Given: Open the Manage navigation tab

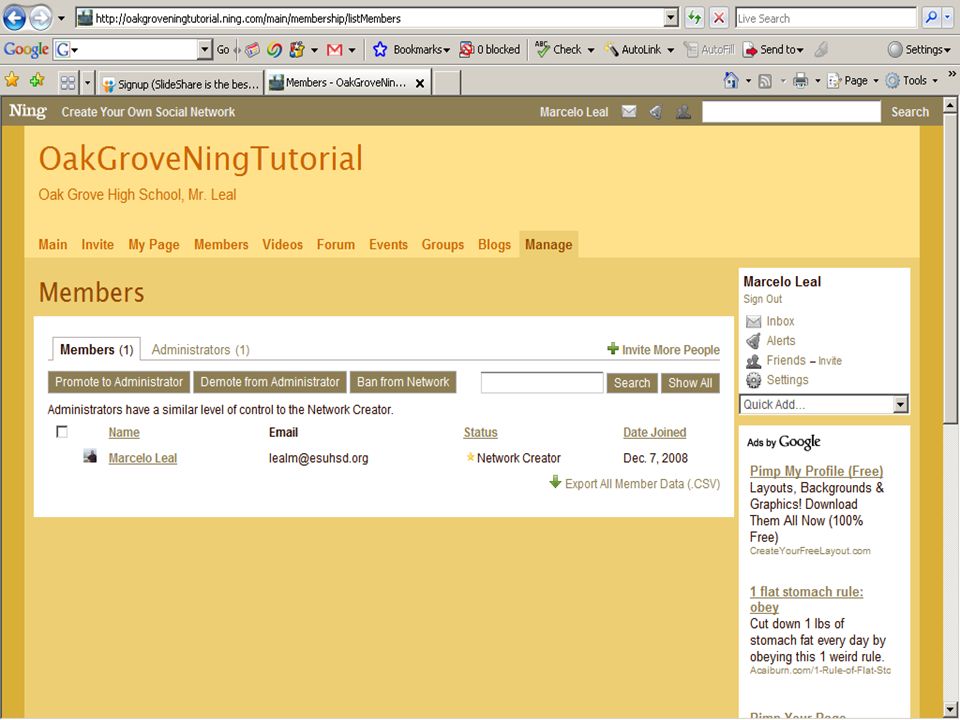Looking at the screenshot, I should (x=549, y=244).
